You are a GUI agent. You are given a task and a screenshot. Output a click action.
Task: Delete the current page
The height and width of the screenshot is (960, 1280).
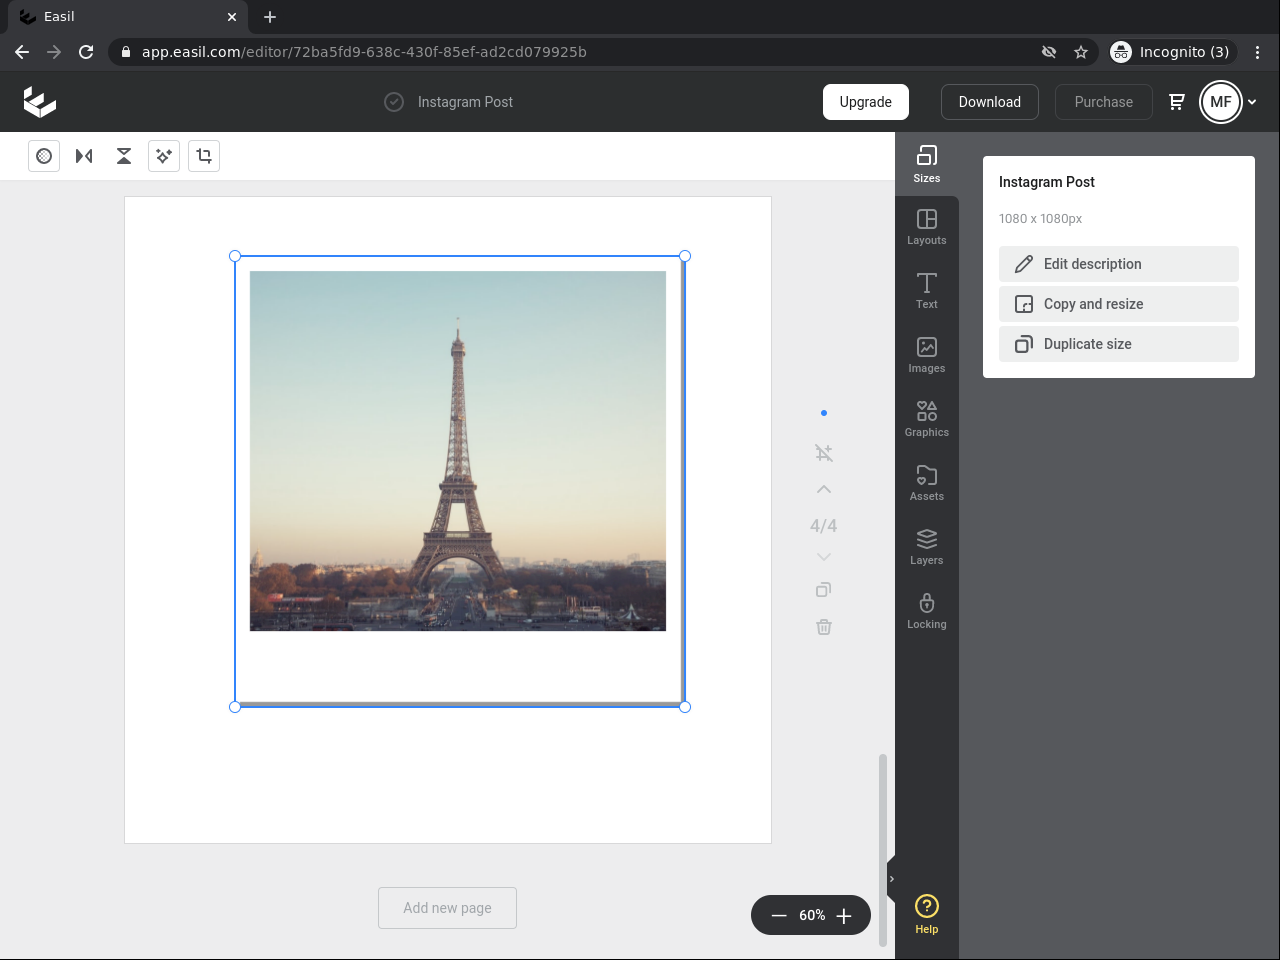click(x=824, y=627)
